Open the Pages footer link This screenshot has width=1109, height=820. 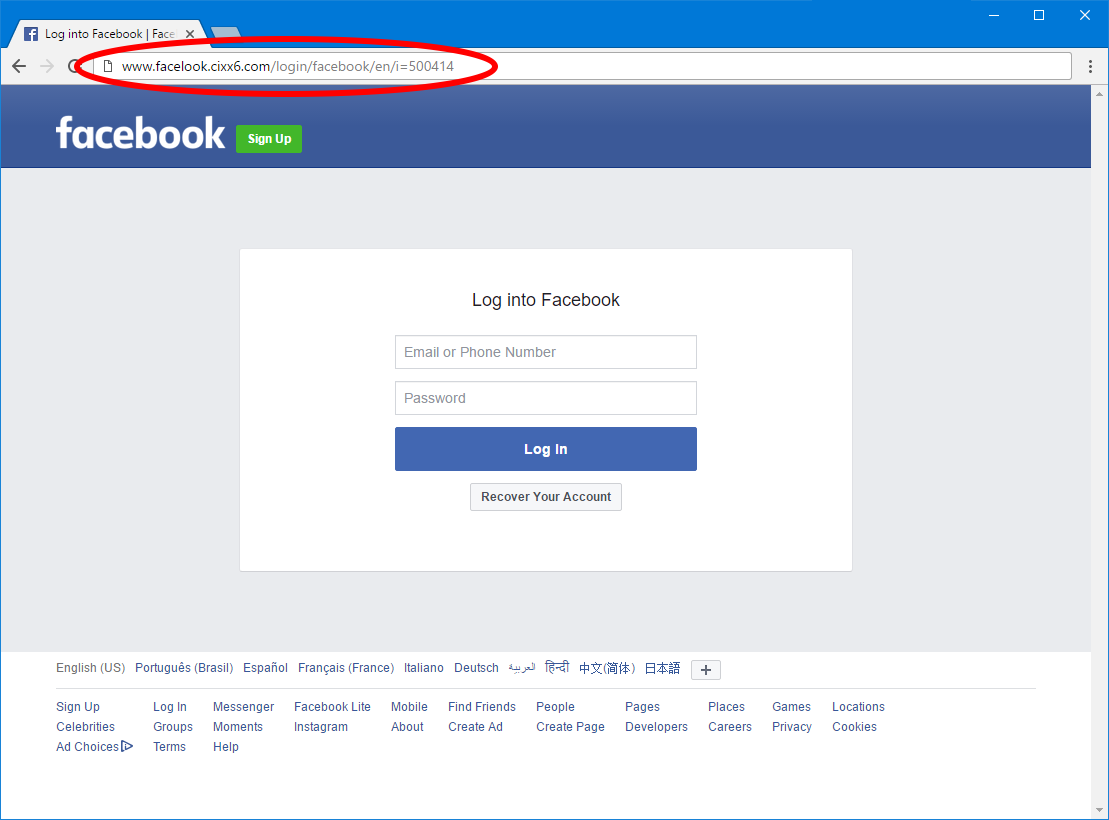(x=642, y=707)
